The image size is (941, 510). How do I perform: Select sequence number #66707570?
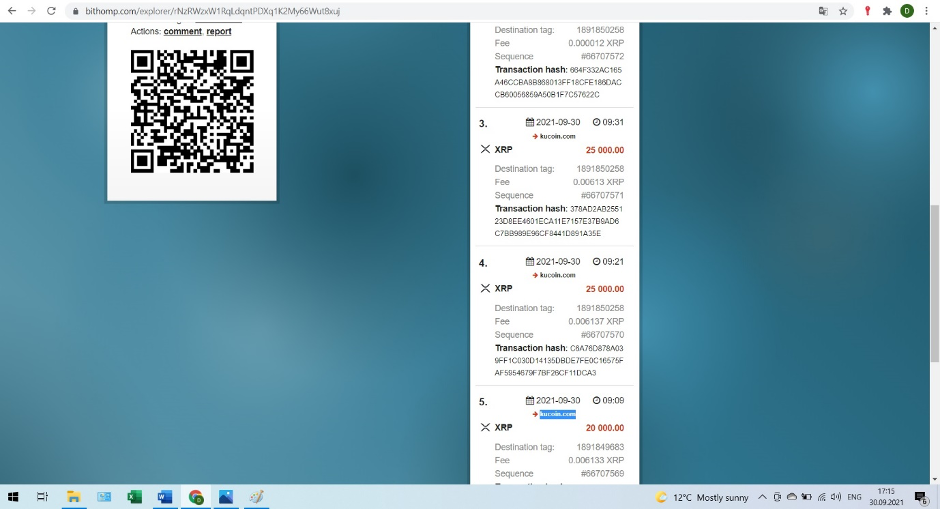602,335
